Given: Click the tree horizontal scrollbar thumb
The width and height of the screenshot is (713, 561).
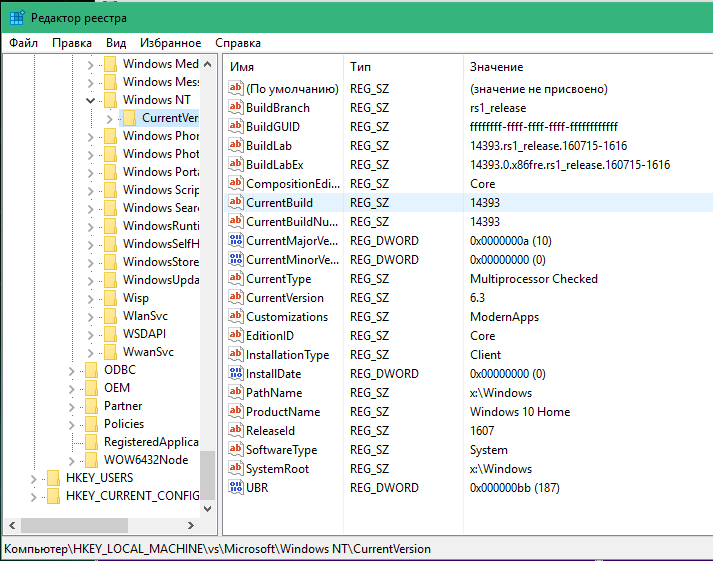Looking at the screenshot, I should [x=74, y=525].
